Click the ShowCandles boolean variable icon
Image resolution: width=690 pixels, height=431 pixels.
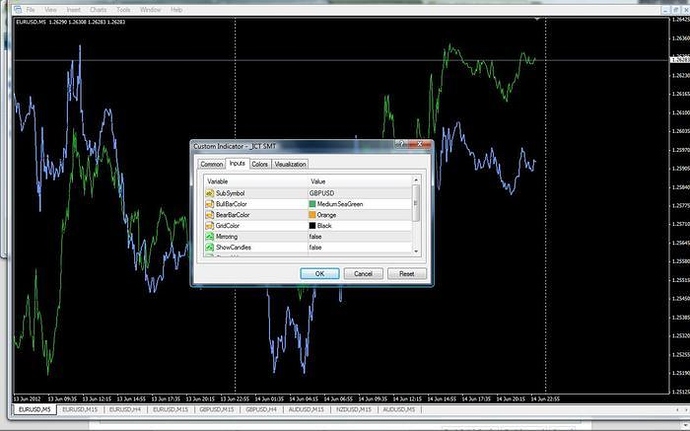point(209,247)
